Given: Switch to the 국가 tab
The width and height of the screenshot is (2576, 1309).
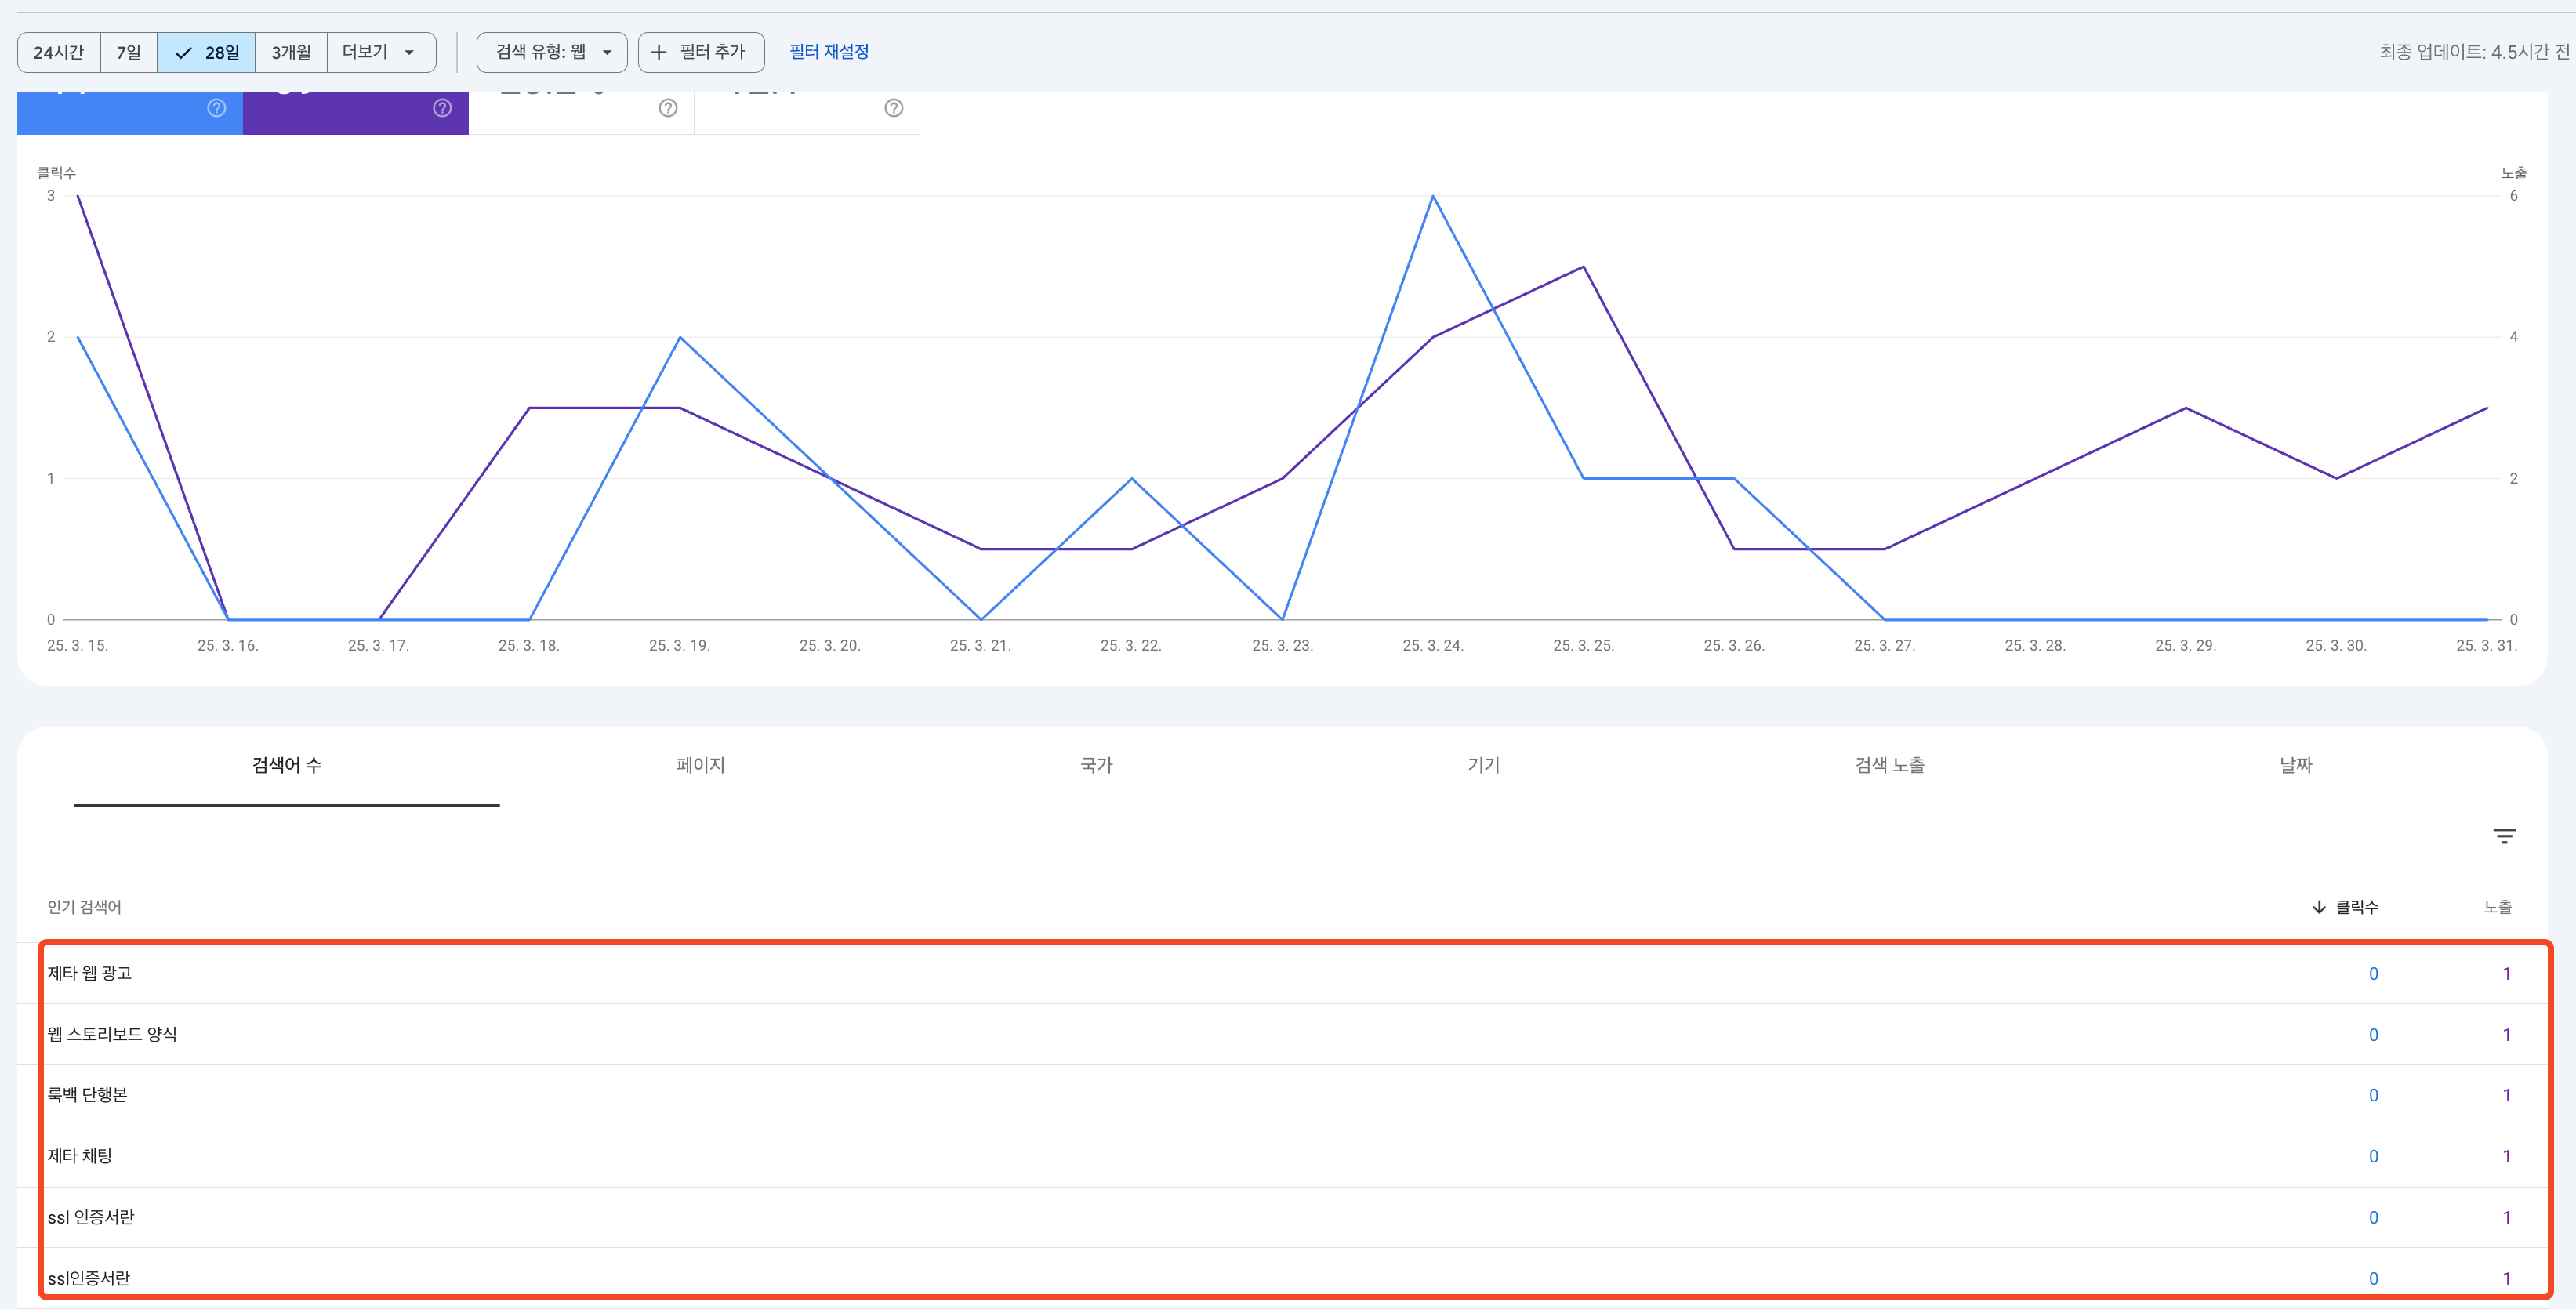Looking at the screenshot, I should pyautogui.click(x=1096, y=765).
